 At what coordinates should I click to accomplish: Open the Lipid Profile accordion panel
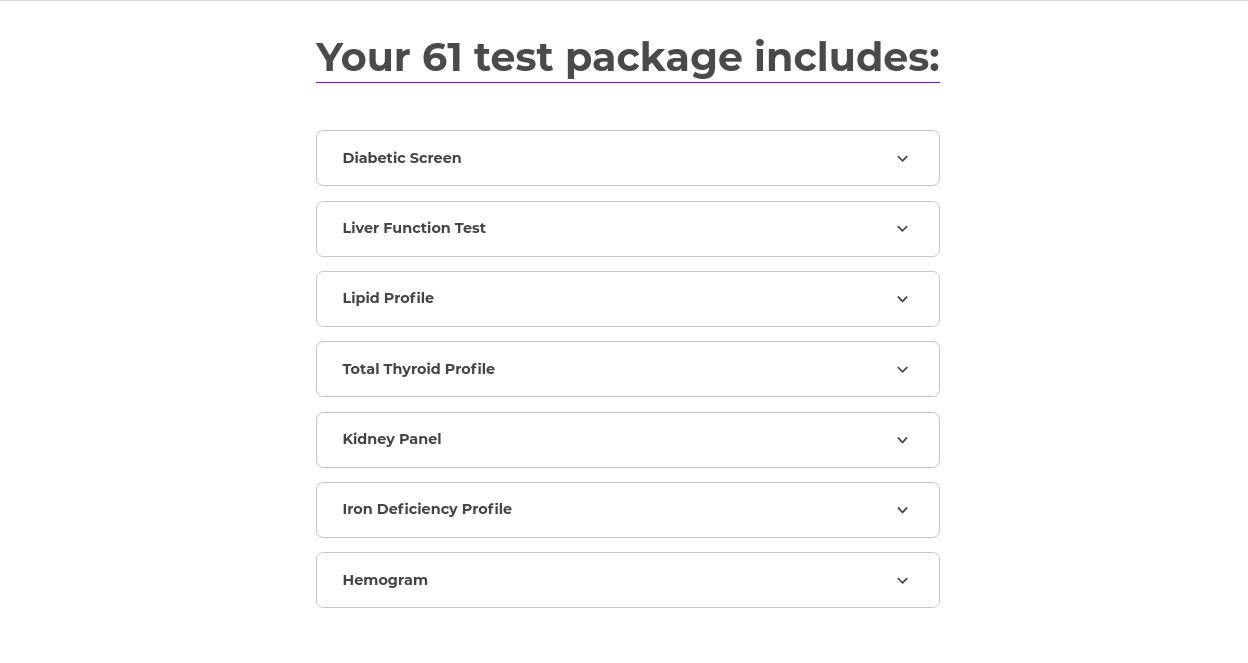point(627,299)
